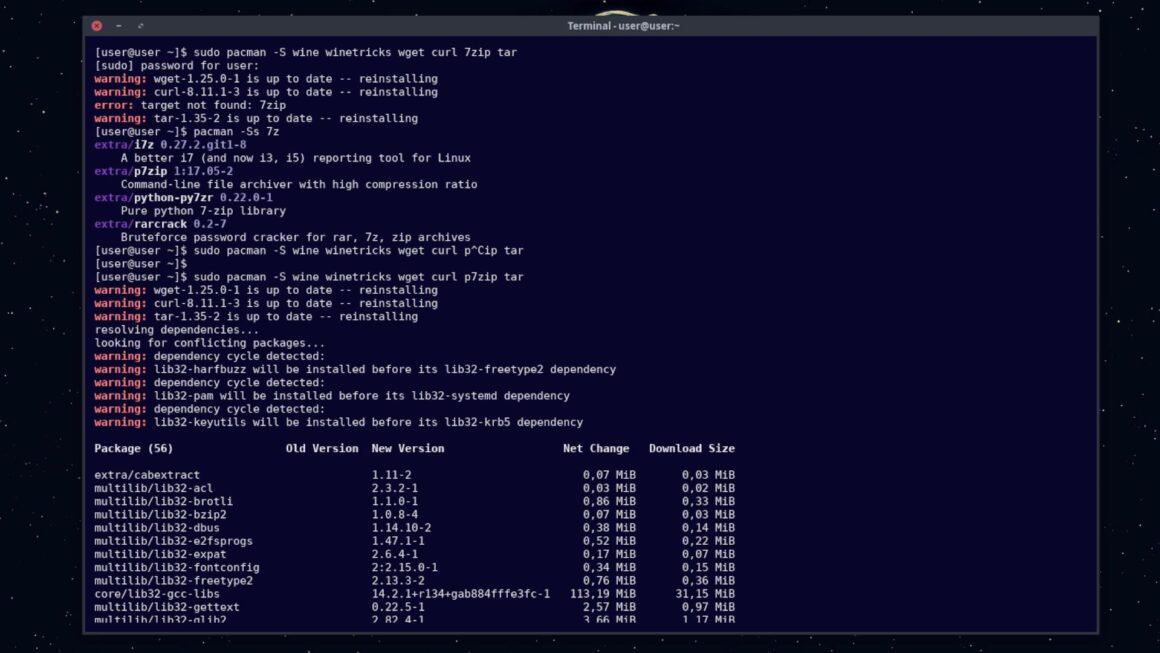Click the "Download Size" column header
This screenshot has width=1160, height=653.
(691, 448)
